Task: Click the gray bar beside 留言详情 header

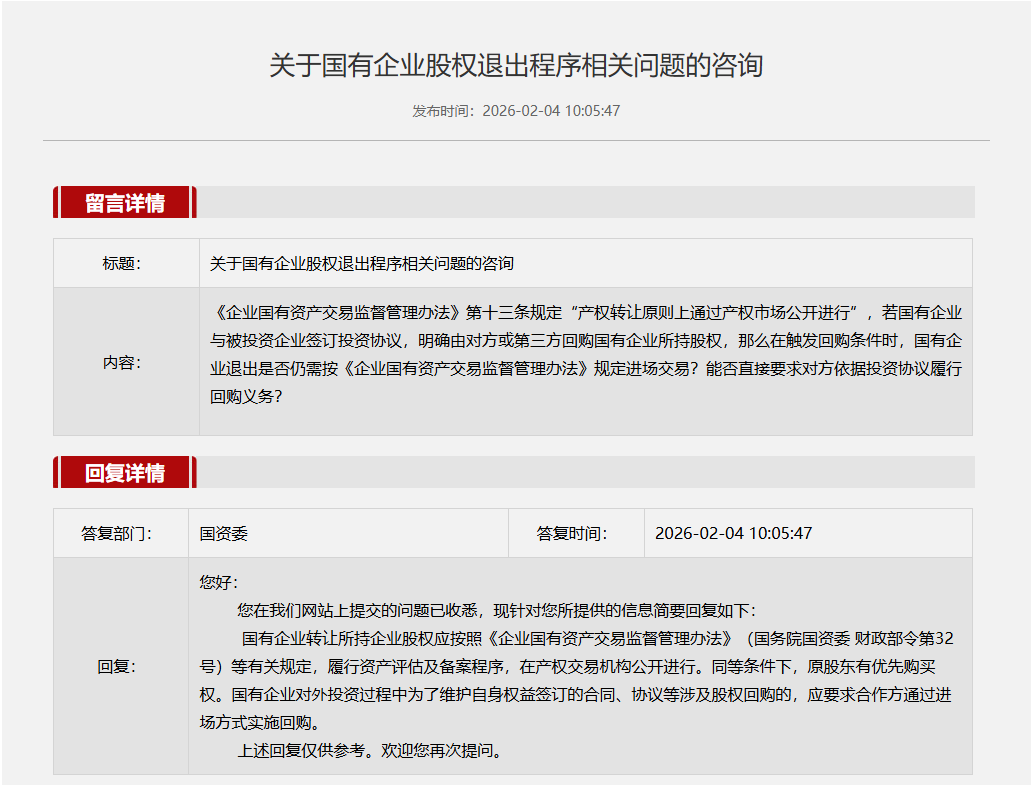Action: (585, 202)
